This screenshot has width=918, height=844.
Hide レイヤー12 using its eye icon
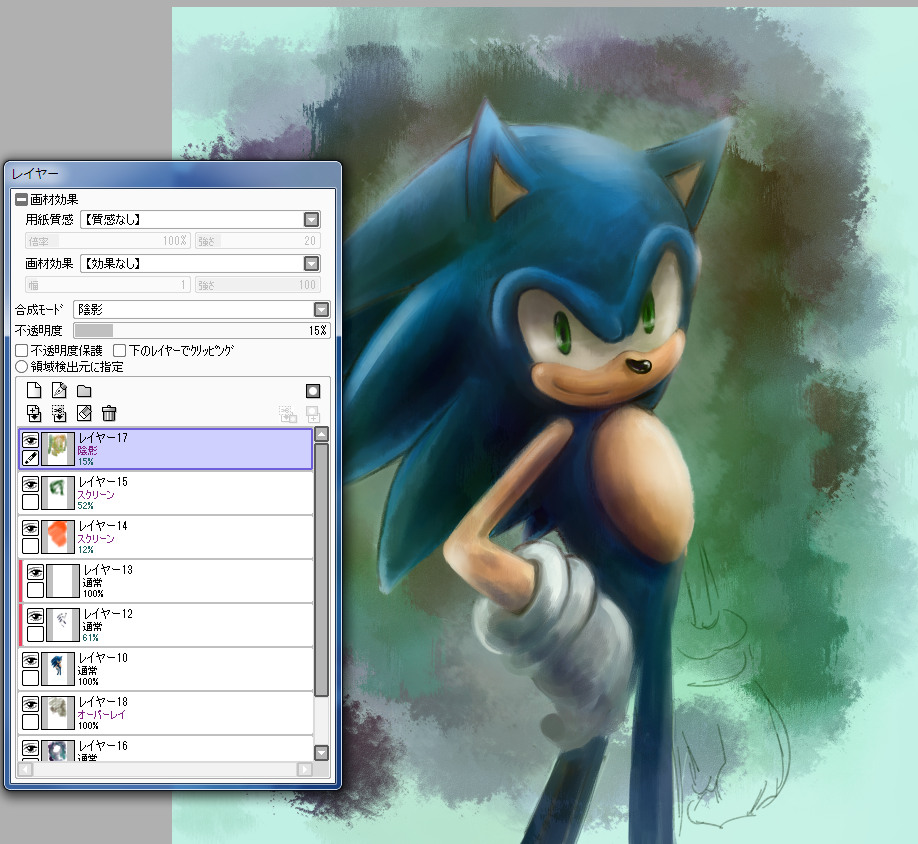[x=35, y=616]
